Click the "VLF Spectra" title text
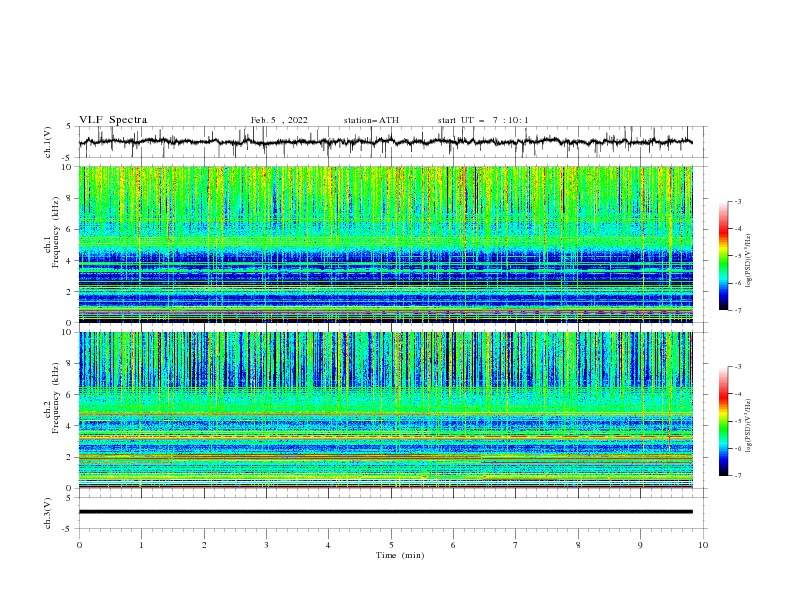 [113, 120]
